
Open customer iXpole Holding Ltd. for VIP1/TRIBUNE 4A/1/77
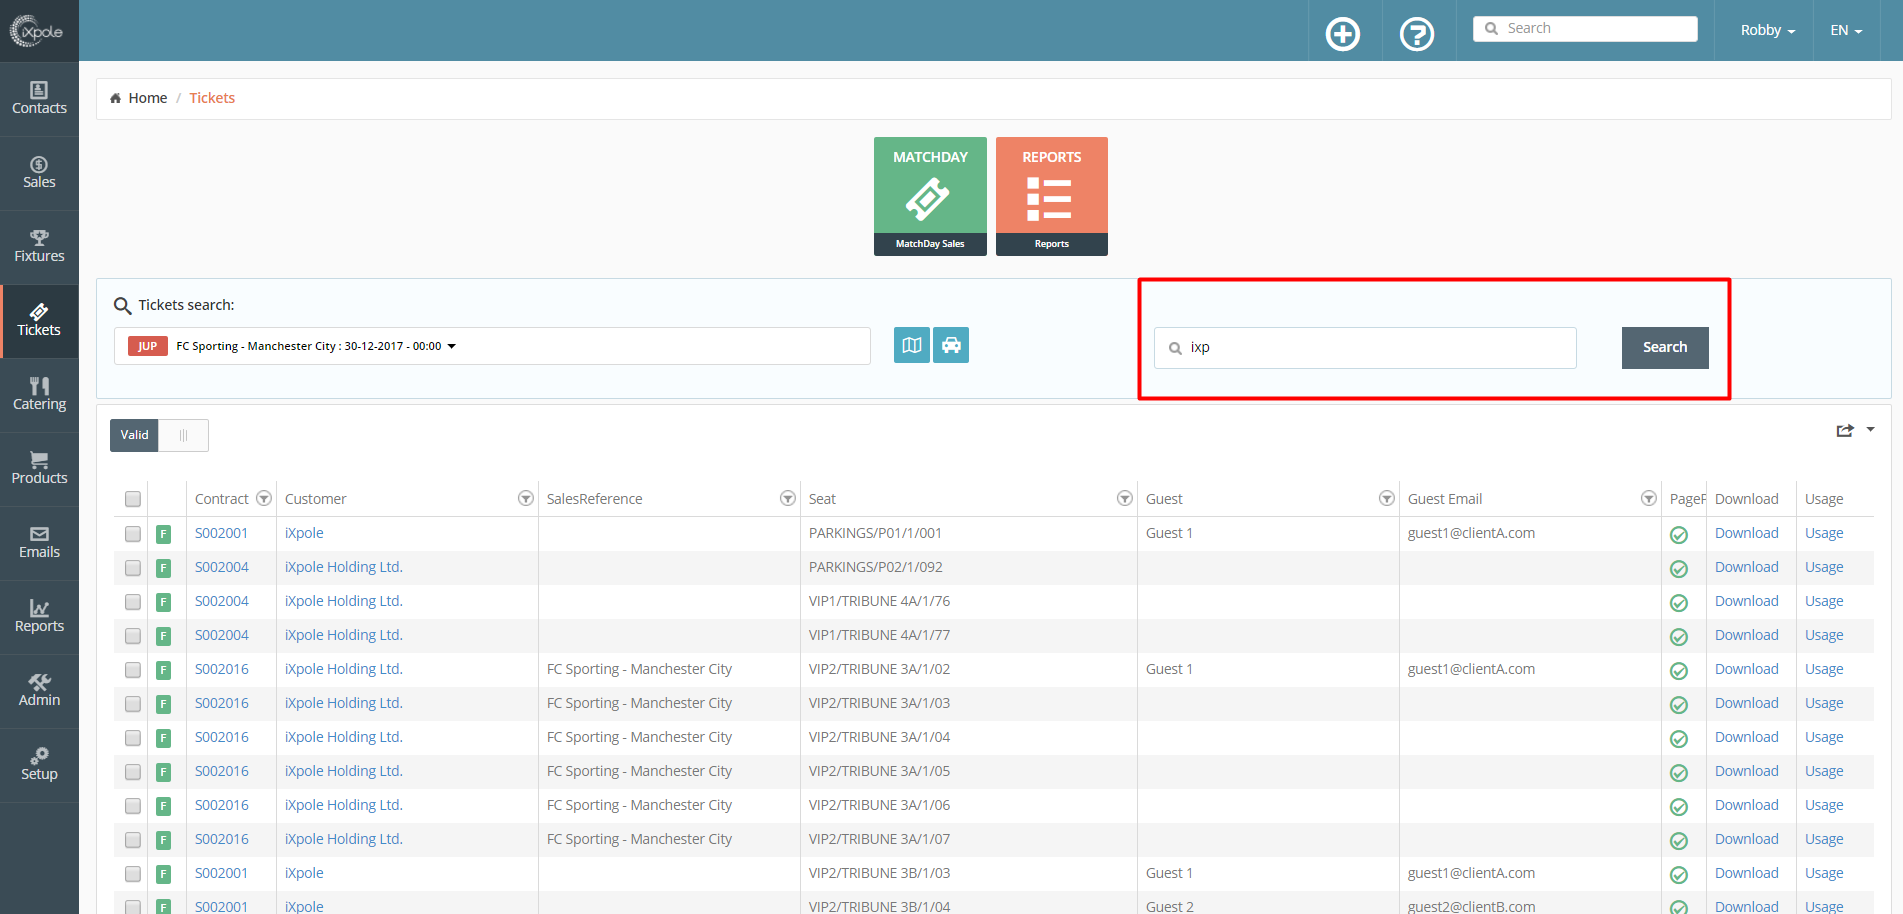(343, 635)
